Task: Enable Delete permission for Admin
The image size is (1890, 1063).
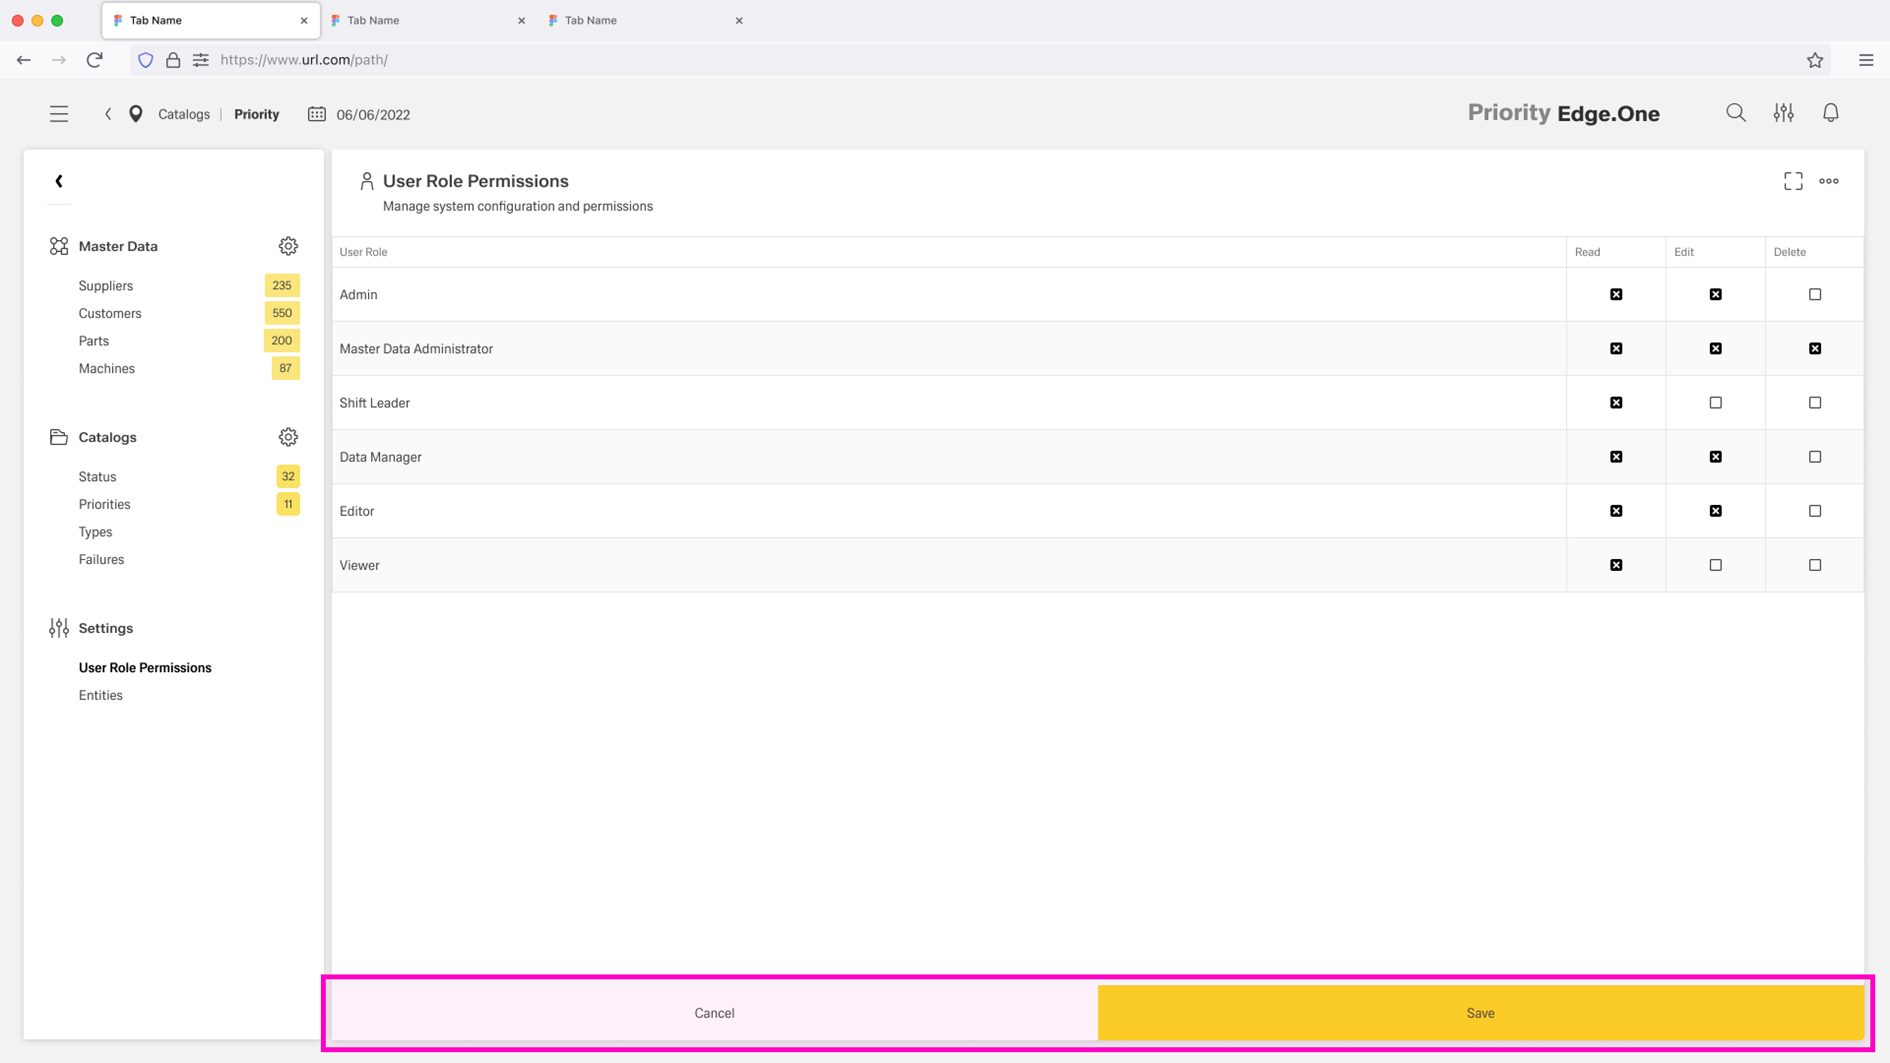Action: 1814,294
